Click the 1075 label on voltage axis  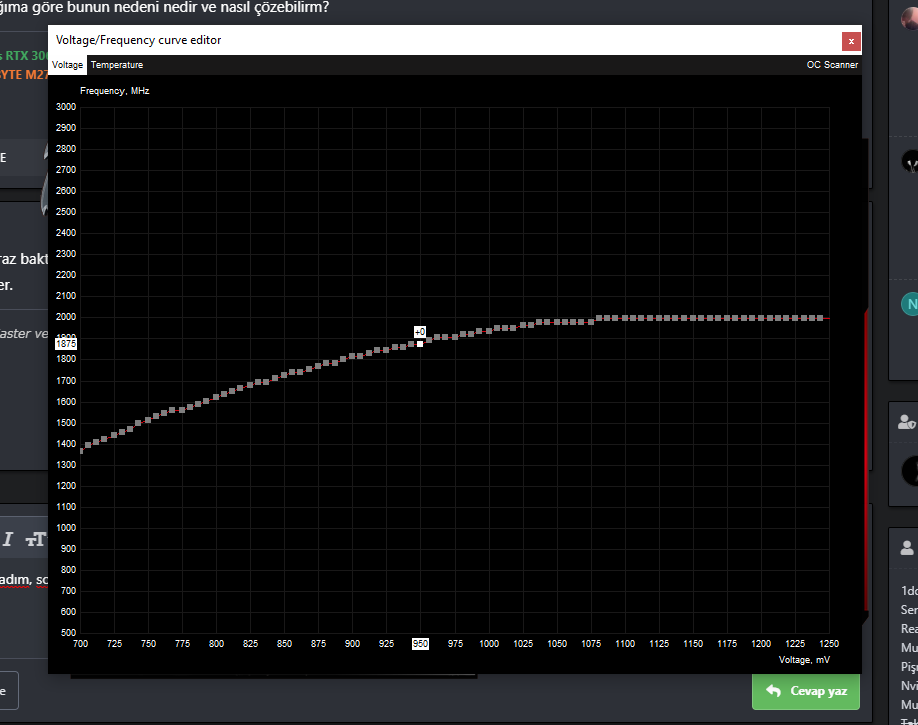point(591,644)
